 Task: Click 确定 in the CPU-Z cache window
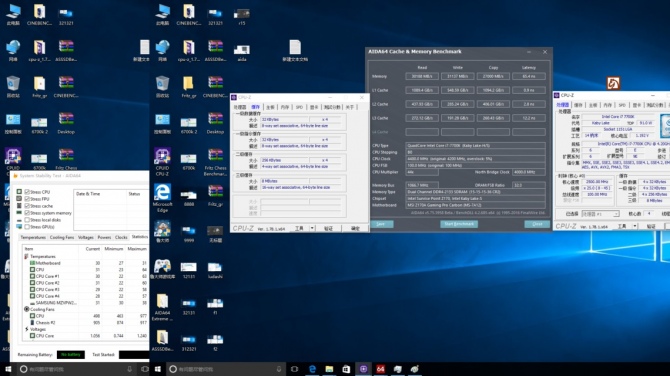coord(356,228)
